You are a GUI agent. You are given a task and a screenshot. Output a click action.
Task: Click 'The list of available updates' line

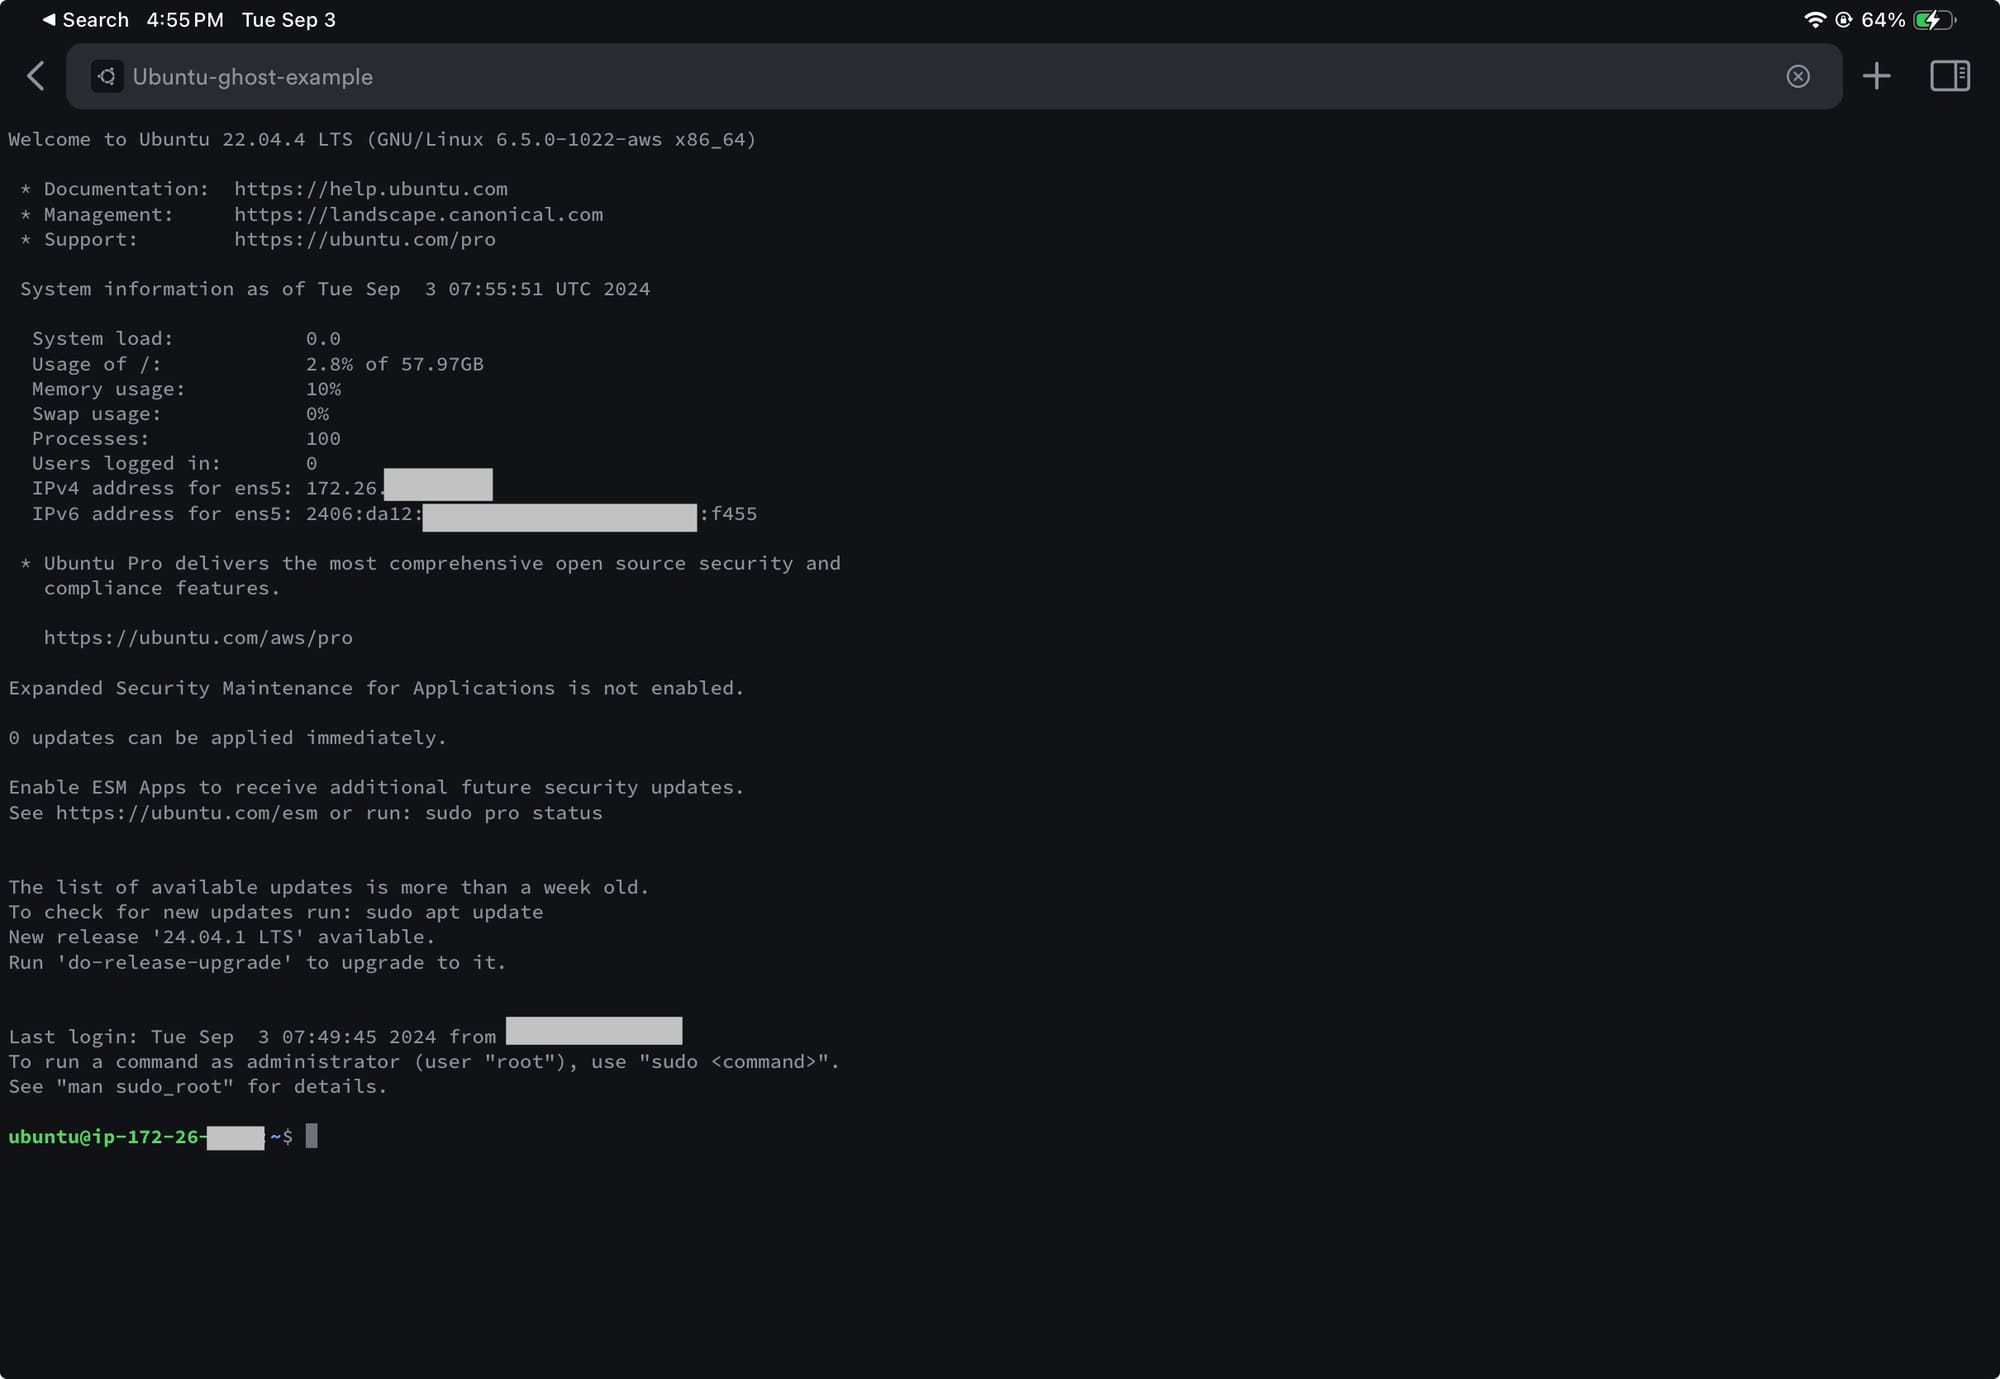click(329, 887)
